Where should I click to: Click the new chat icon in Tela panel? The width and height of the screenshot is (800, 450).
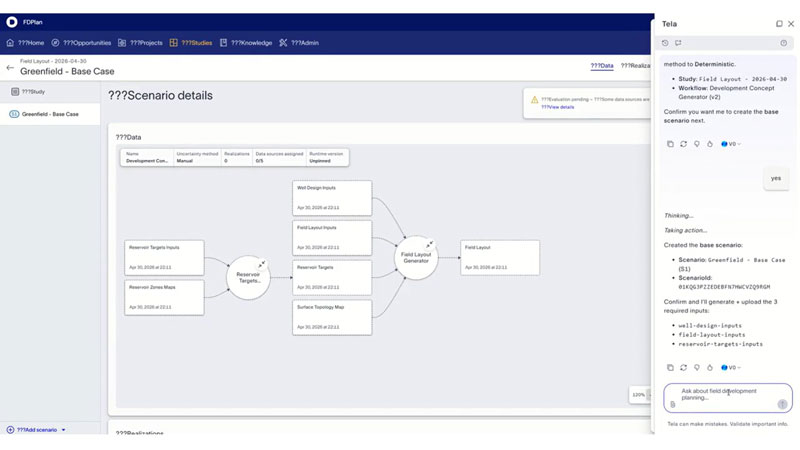pos(678,43)
